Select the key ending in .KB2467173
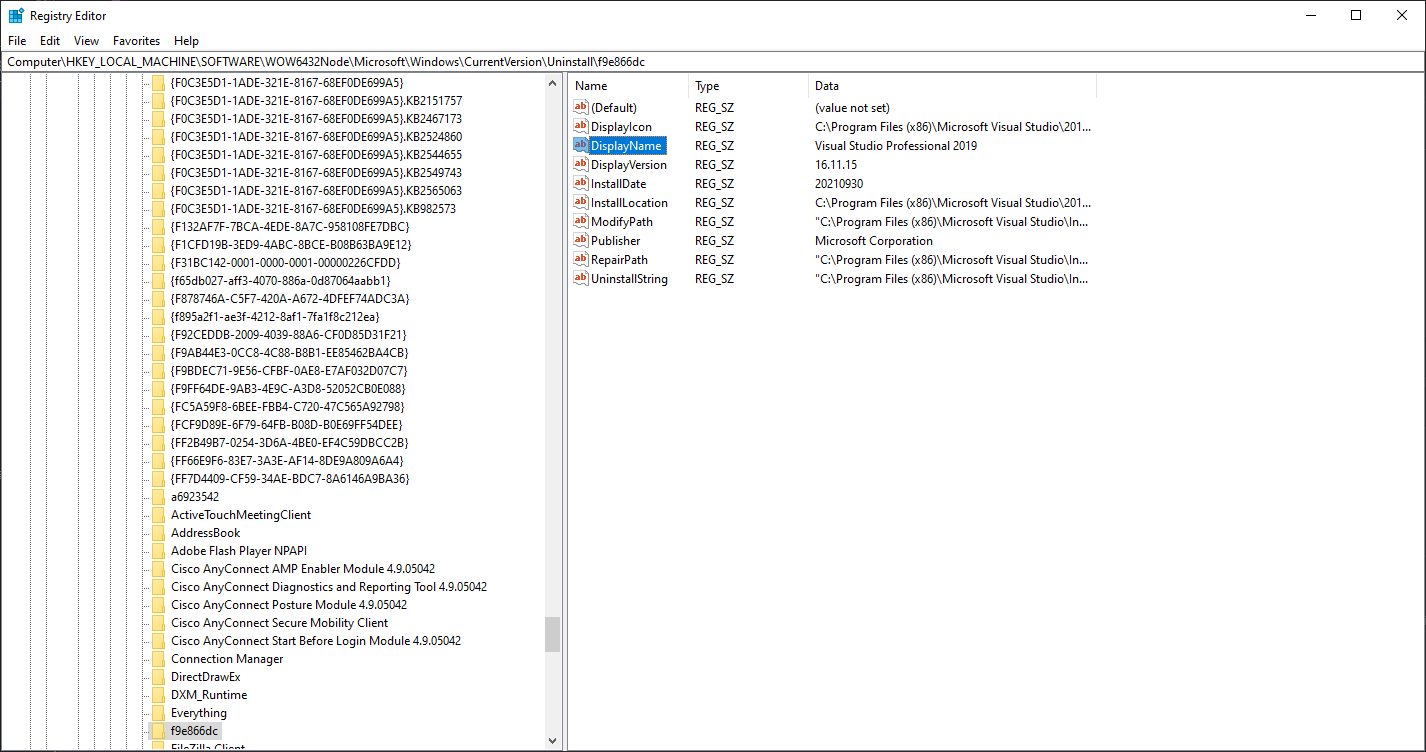This screenshot has width=1426, height=752. click(x=316, y=119)
